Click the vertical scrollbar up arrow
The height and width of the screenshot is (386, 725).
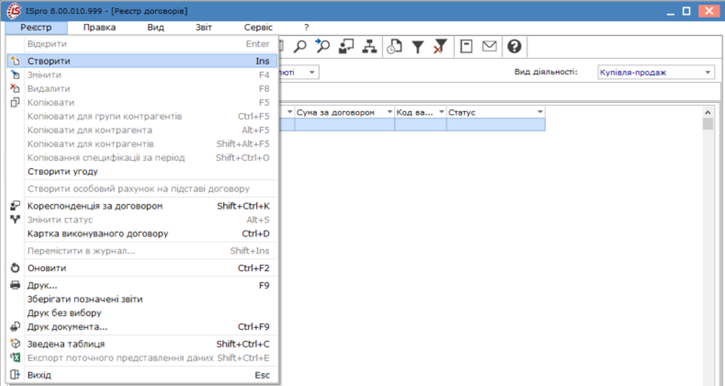pyautogui.click(x=707, y=112)
